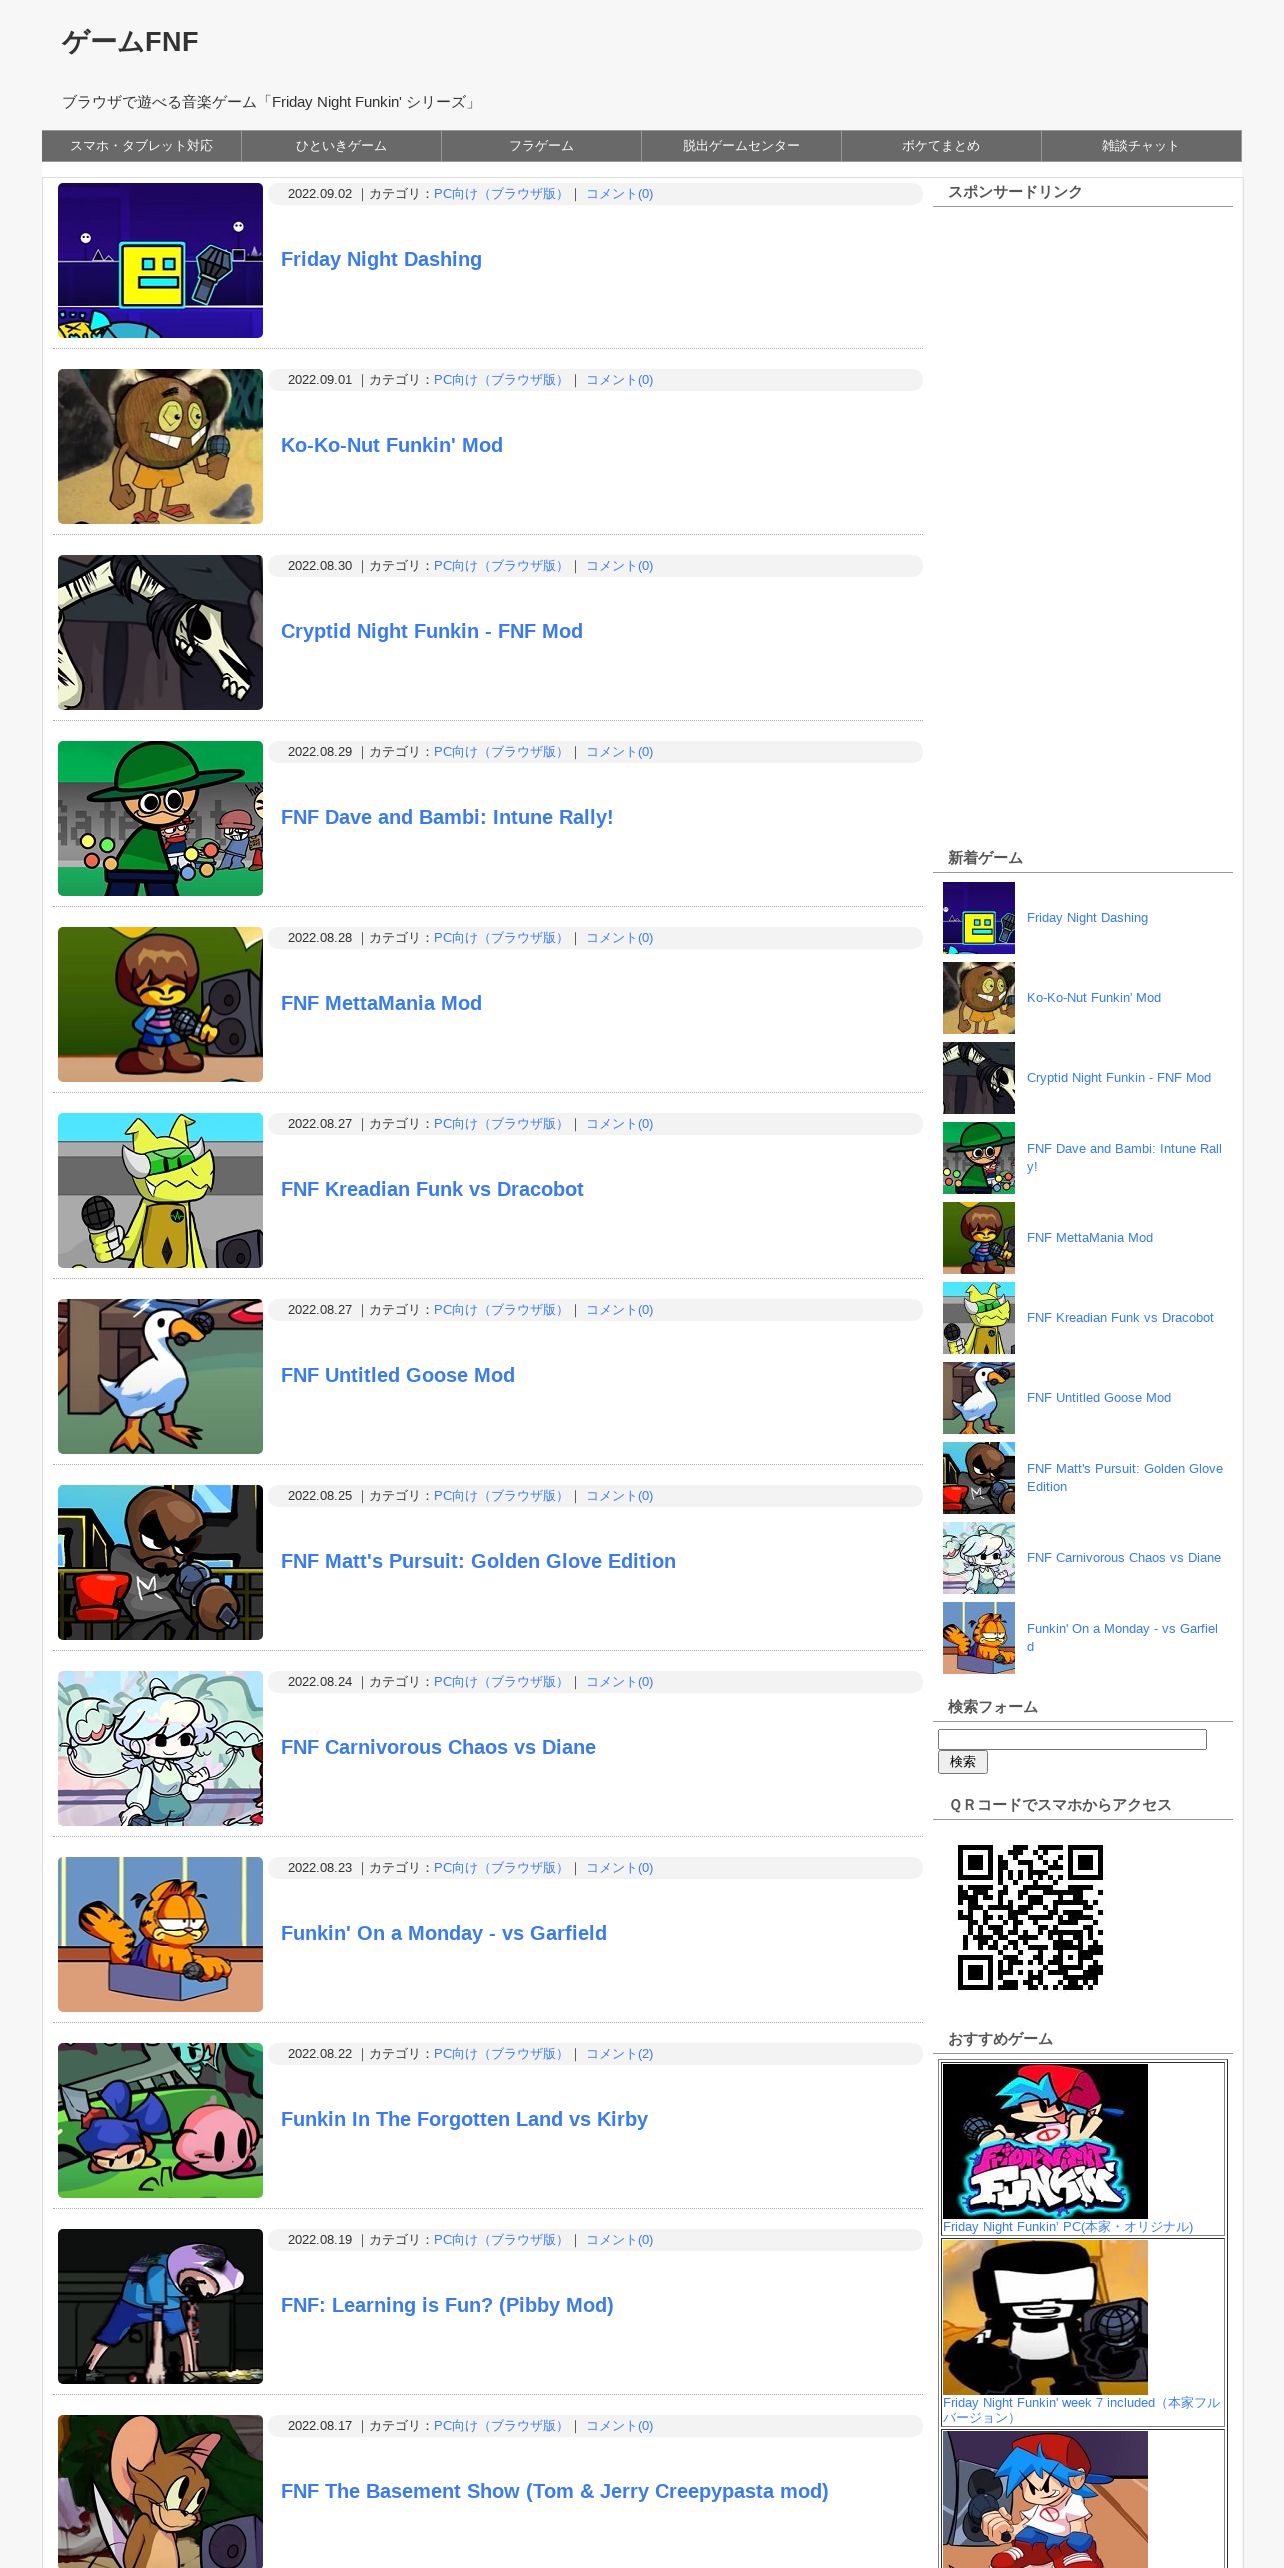The width and height of the screenshot is (1284, 2568).
Task: Open the ゲームFNF site title
Action: pos(130,42)
